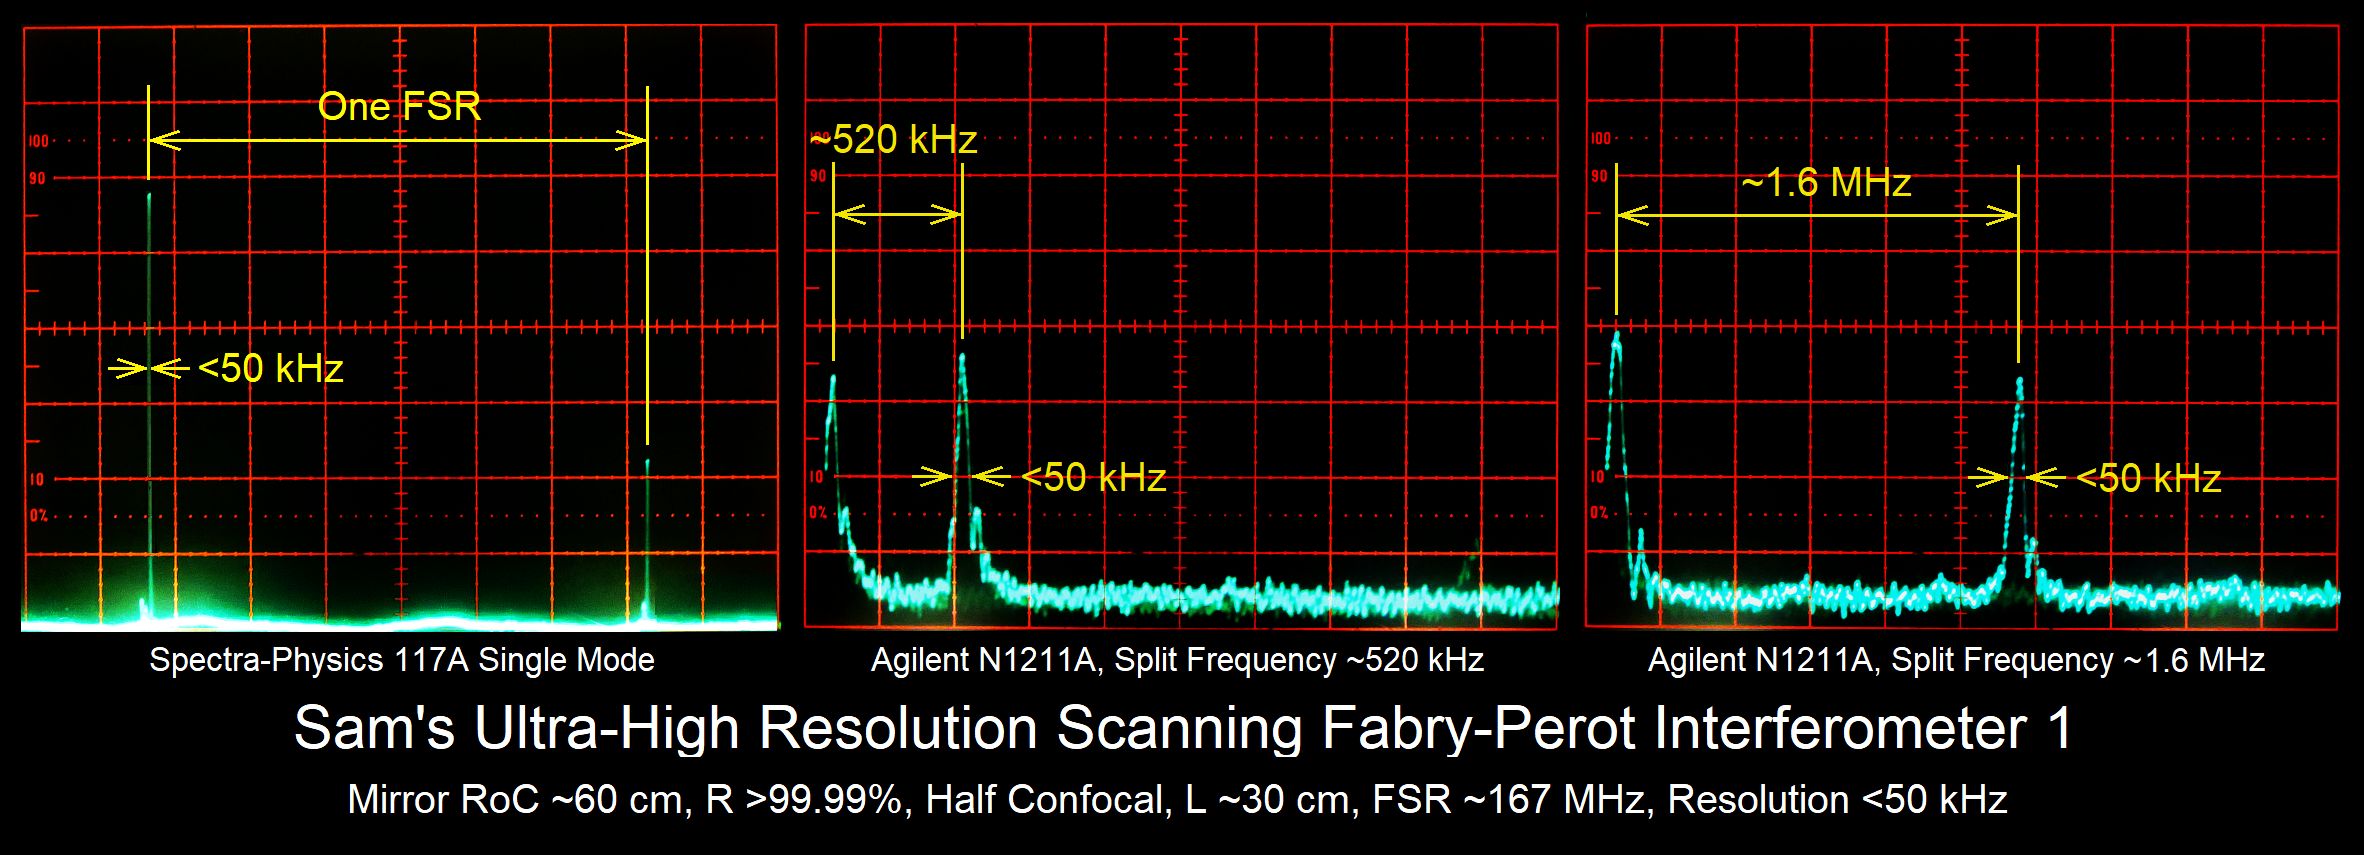
Task: Click the Fabry-Perot Interferometer main title
Action: click(x=1182, y=727)
